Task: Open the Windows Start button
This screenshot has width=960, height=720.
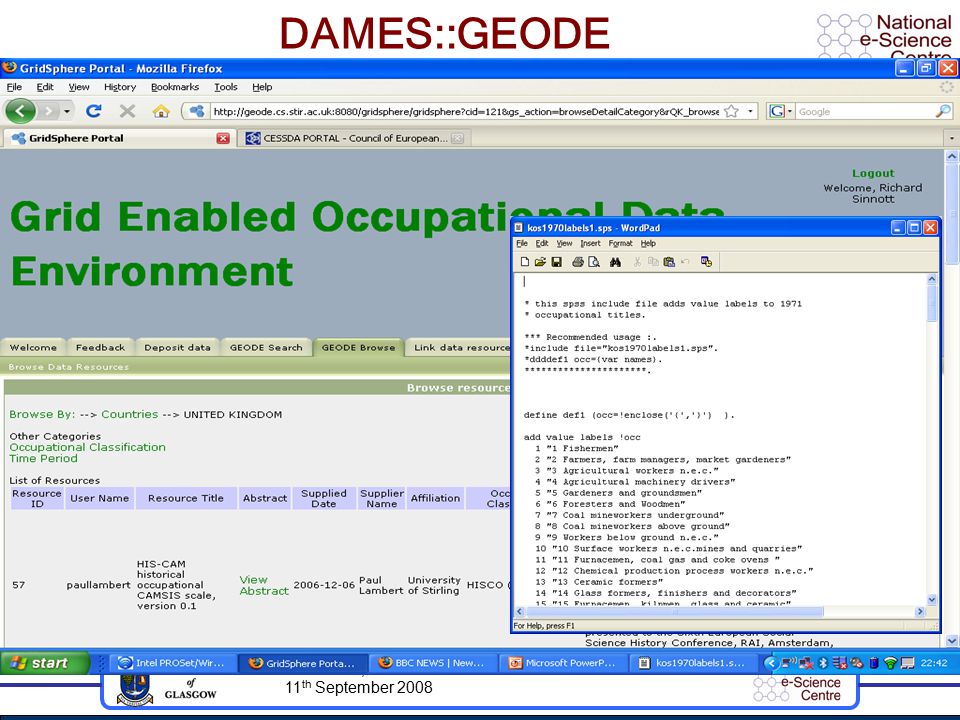Action: 44,662
